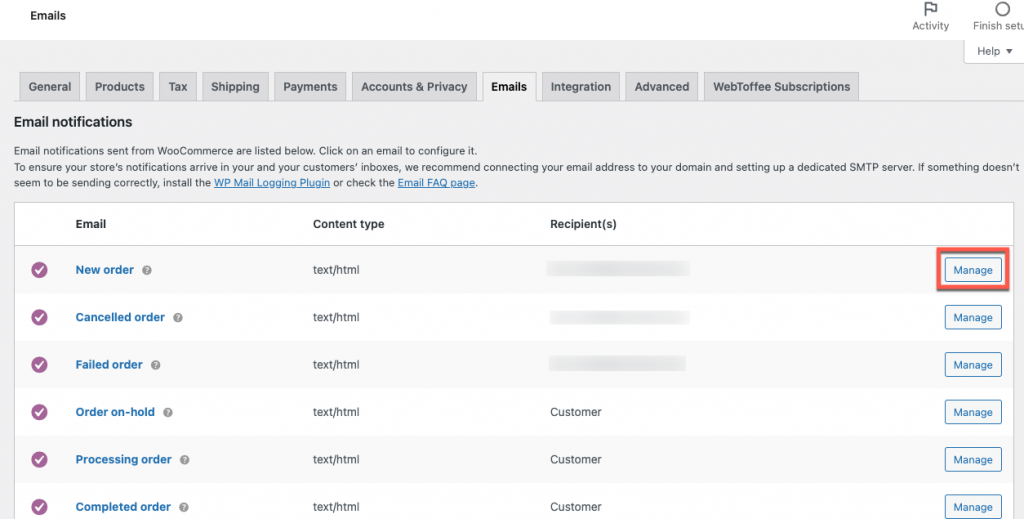Click the Emails page title
Screen dimensions: 1024x519
pyautogui.click(x=48, y=15)
